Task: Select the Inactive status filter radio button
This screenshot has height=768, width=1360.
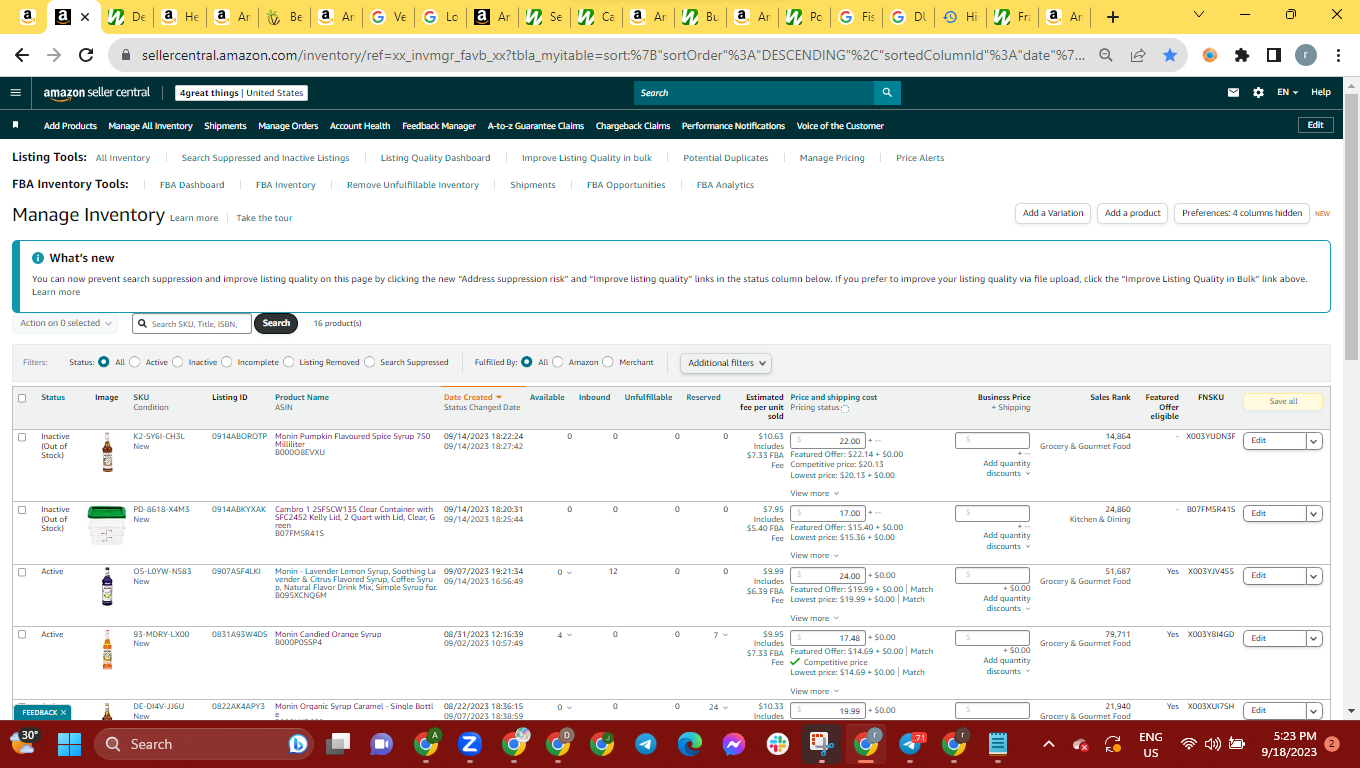Action: (179, 362)
